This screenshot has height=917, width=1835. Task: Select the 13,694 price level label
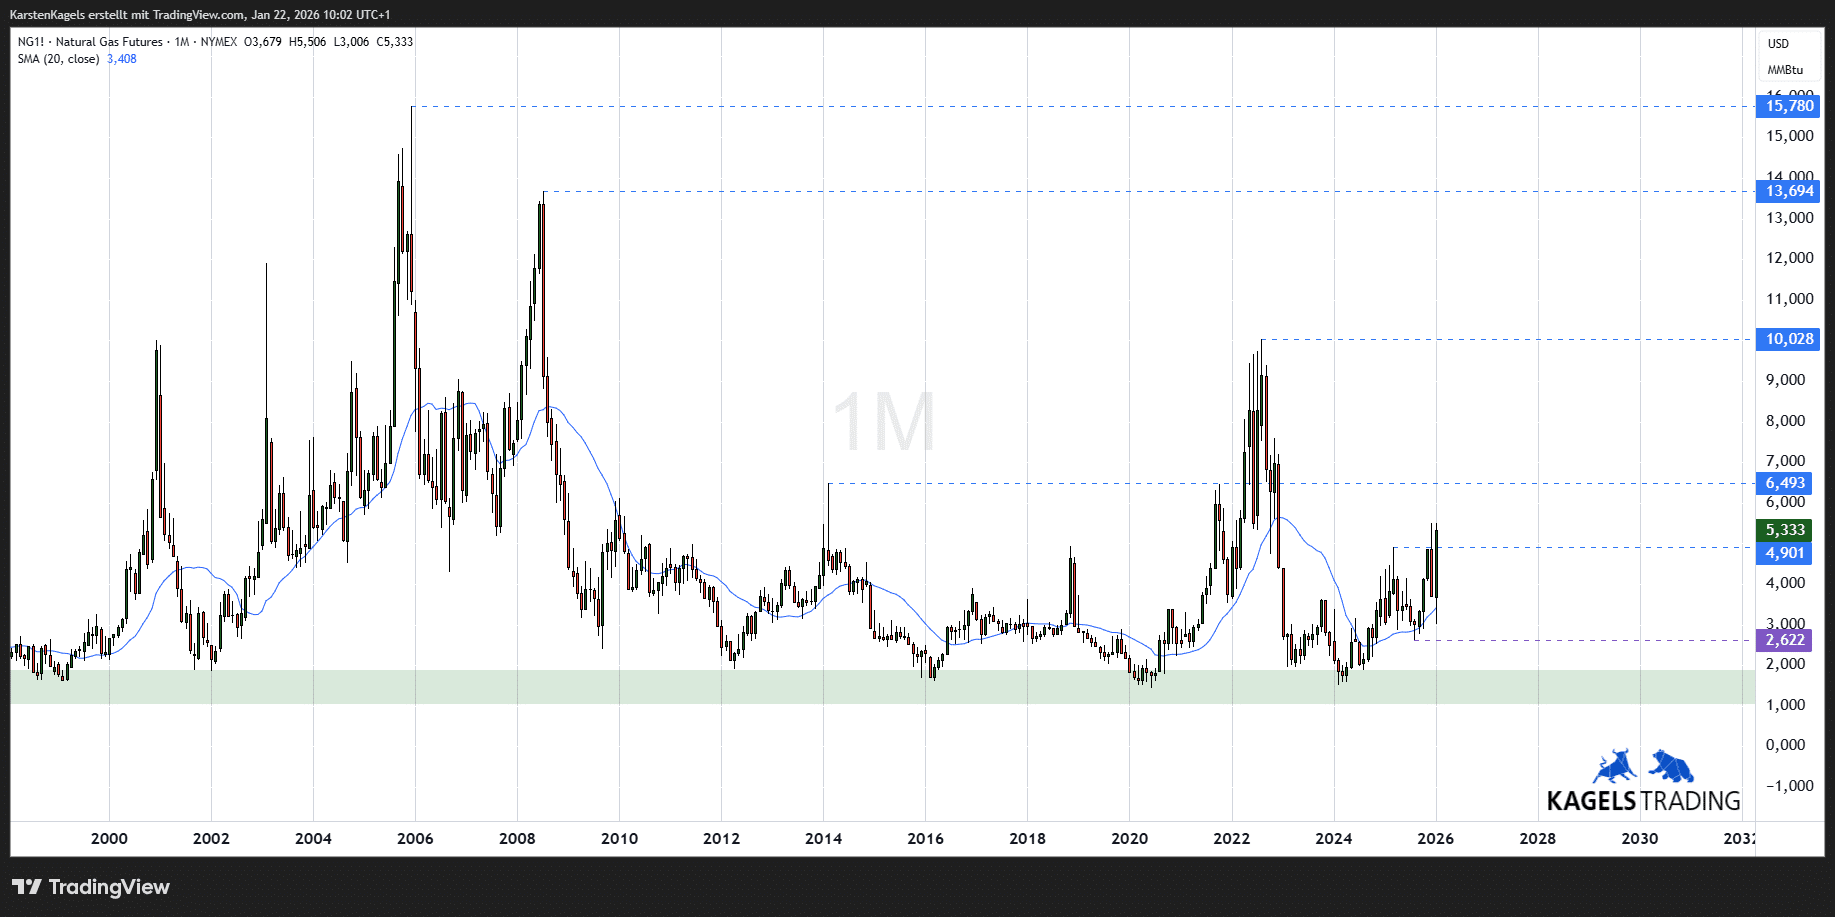(1788, 191)
